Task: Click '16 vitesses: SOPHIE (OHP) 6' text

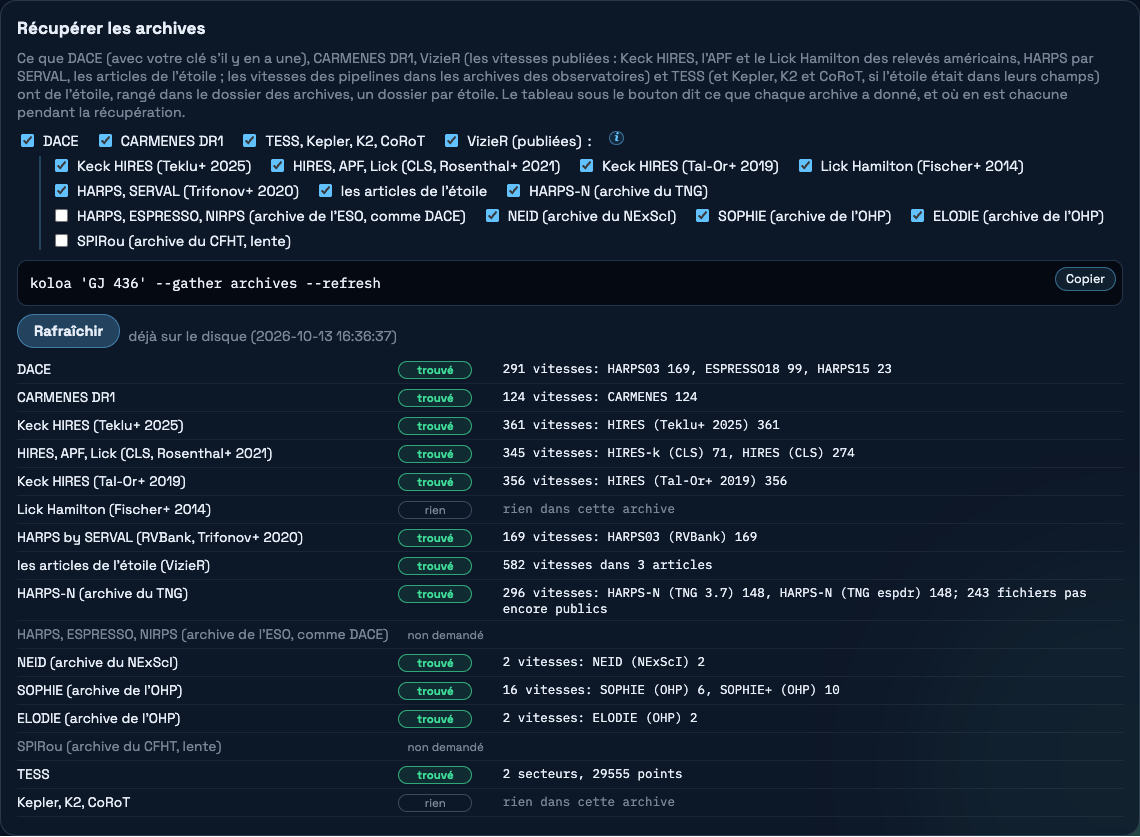Action: pos(671,690)
